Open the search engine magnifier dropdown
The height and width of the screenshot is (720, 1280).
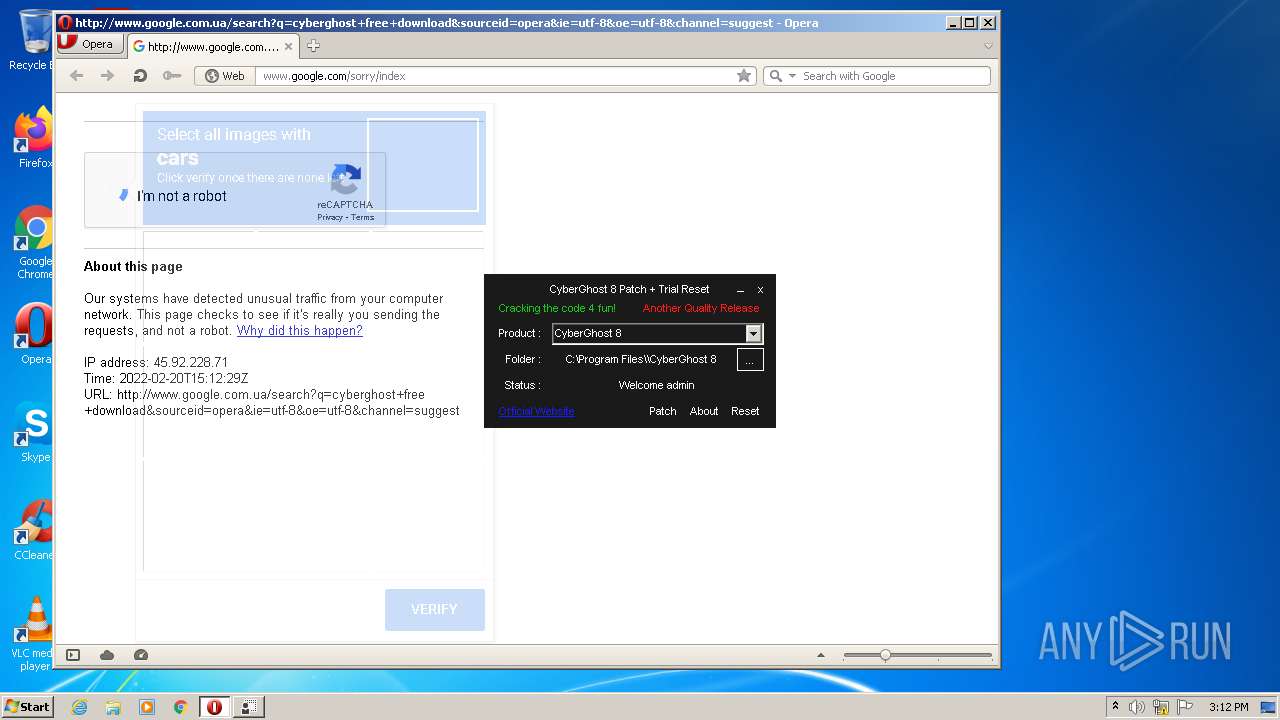[x=782, y=76]
